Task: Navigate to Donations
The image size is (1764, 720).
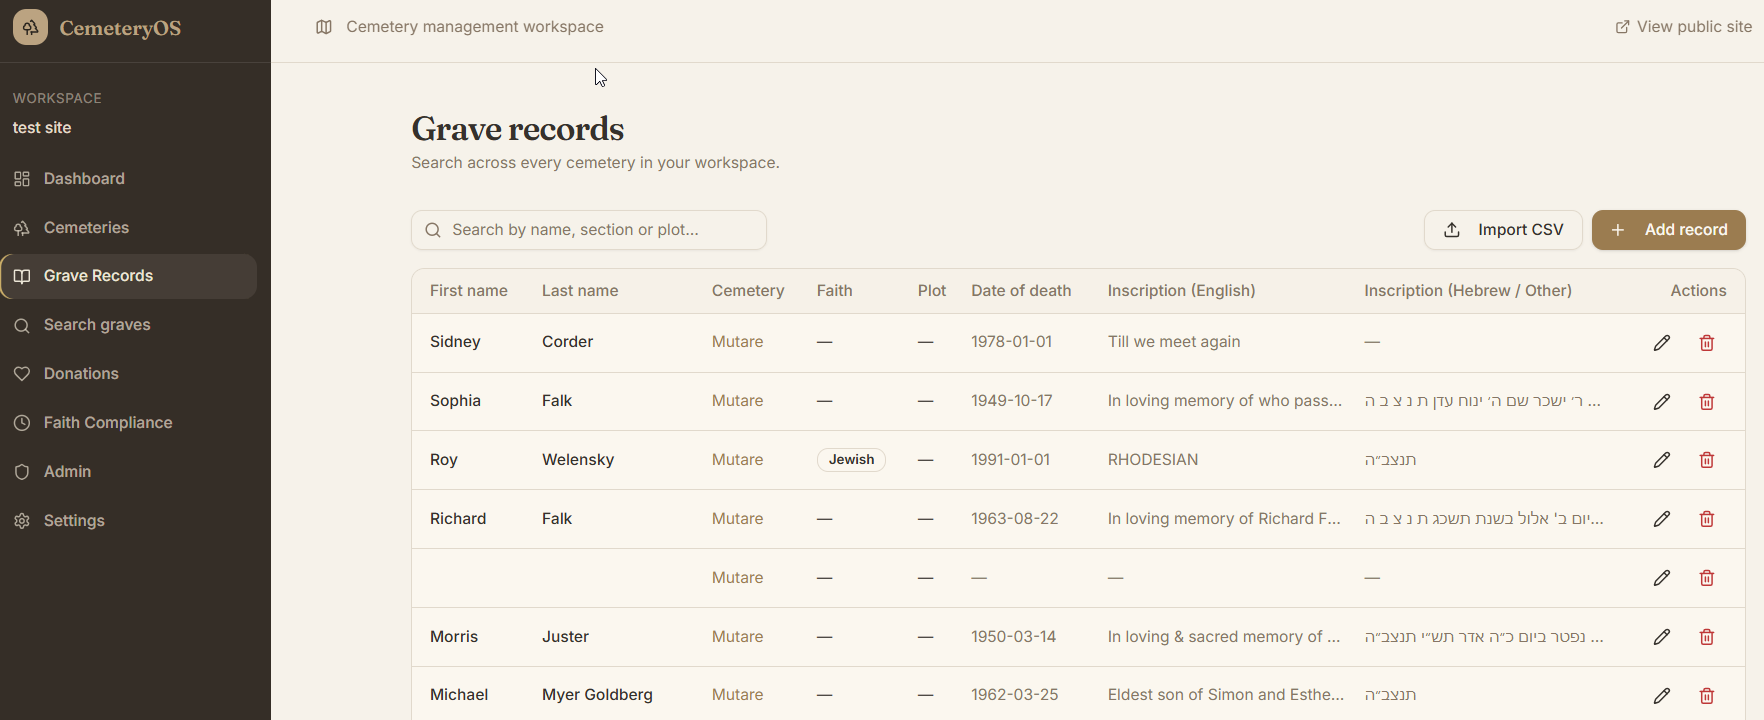Action: pos(129,374)
